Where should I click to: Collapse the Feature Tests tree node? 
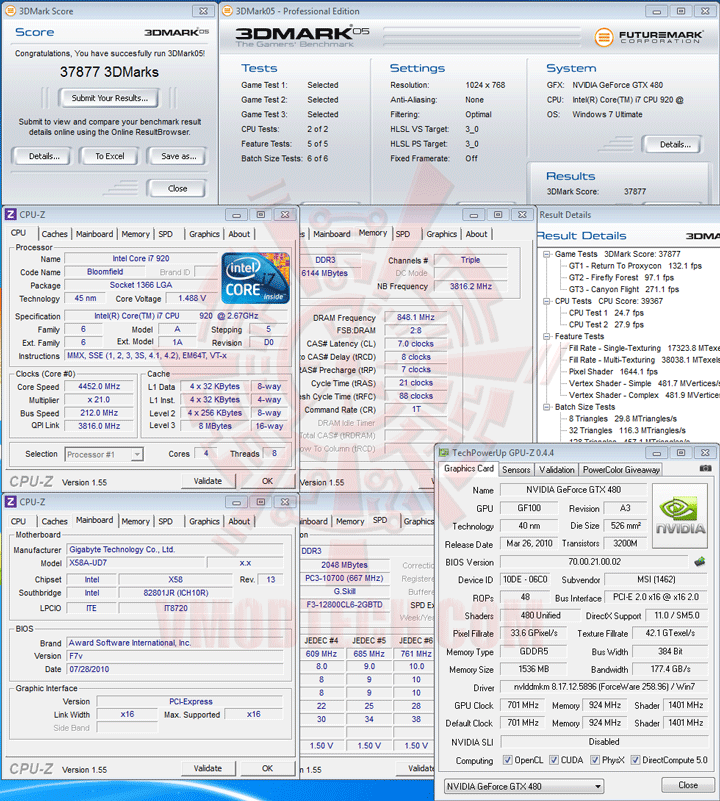pyautogui.click(x=546, y=336)
